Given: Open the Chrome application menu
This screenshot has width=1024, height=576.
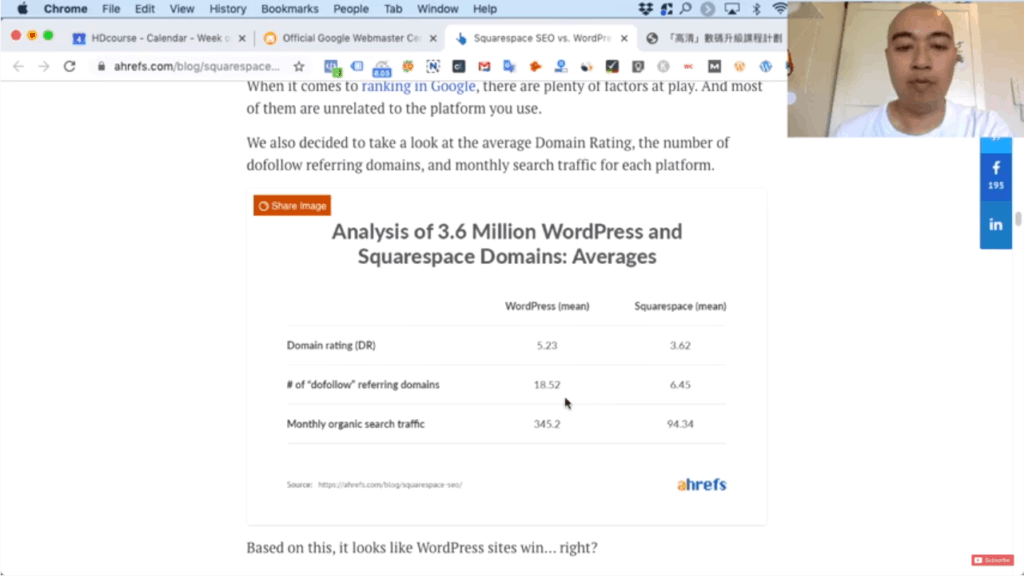Looking at the screenshot, I should tap(65, 8).
